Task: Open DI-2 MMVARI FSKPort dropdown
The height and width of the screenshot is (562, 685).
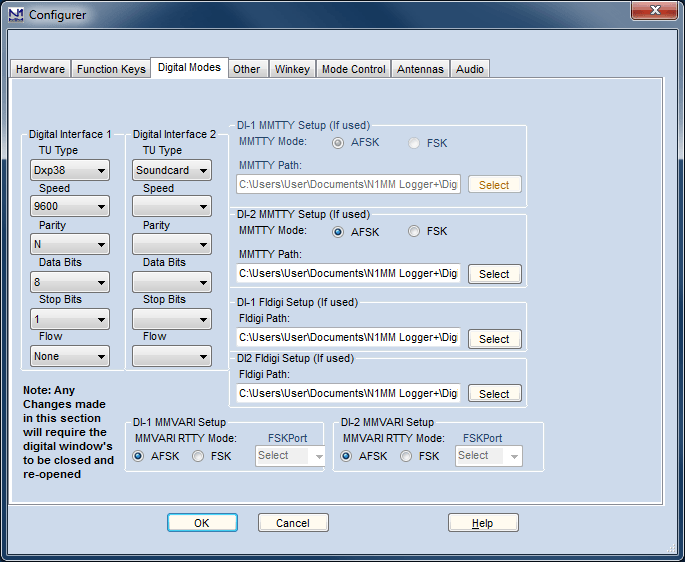Action: [x=489, y=456]
